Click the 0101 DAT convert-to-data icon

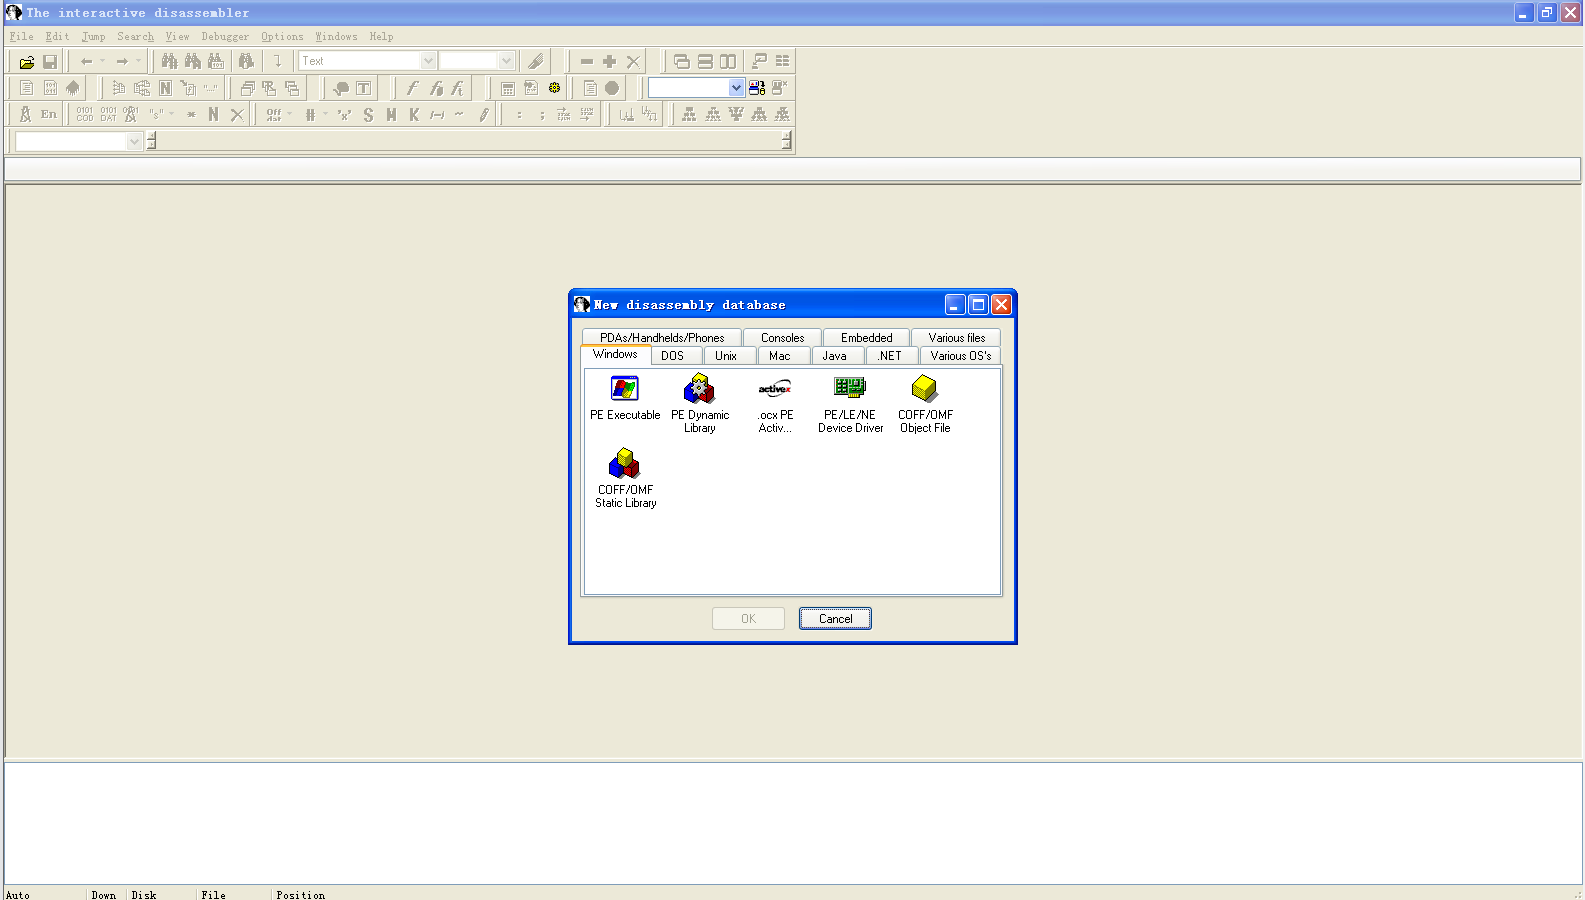[108, 115]
